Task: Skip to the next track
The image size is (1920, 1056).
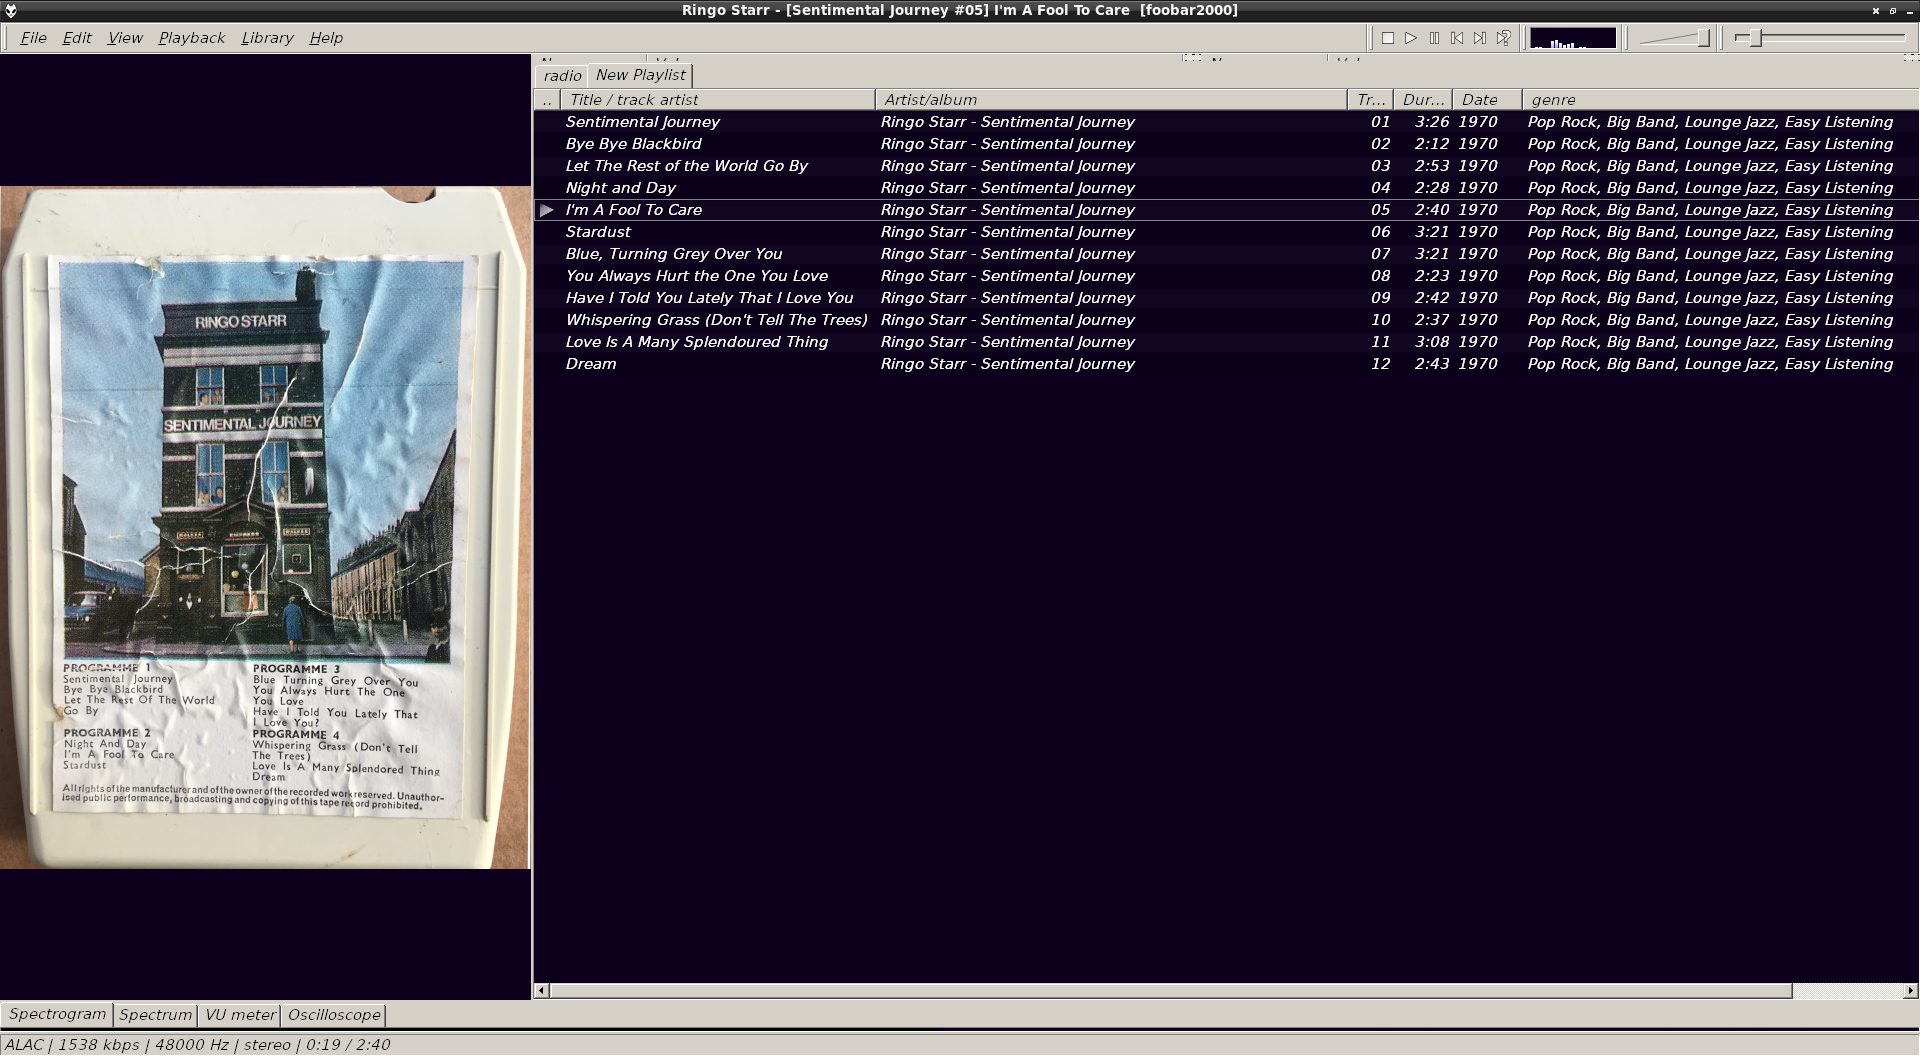Action: [1480, 38]
